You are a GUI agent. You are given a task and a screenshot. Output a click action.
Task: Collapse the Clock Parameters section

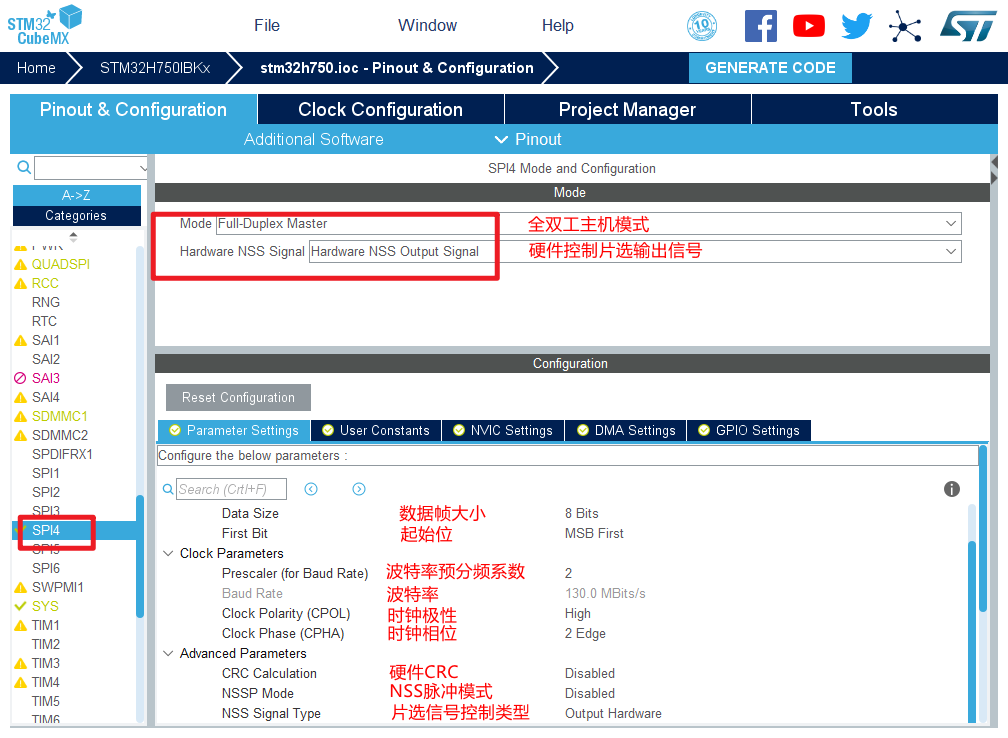point(167,553)
